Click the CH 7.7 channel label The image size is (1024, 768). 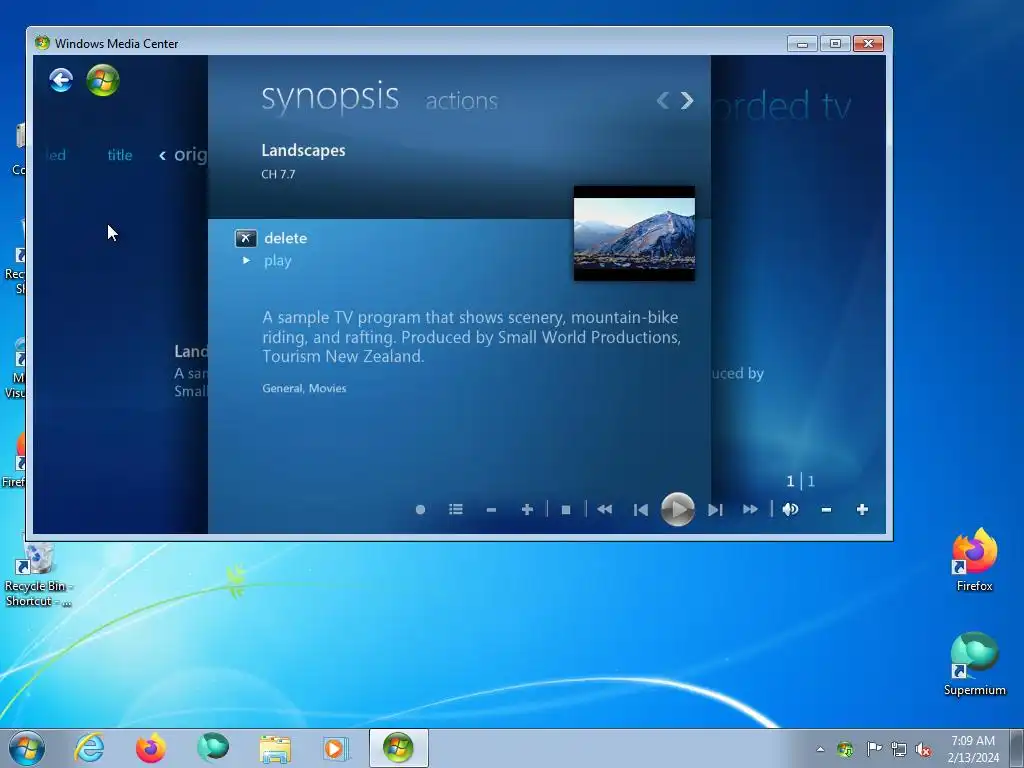pos(278,174)
